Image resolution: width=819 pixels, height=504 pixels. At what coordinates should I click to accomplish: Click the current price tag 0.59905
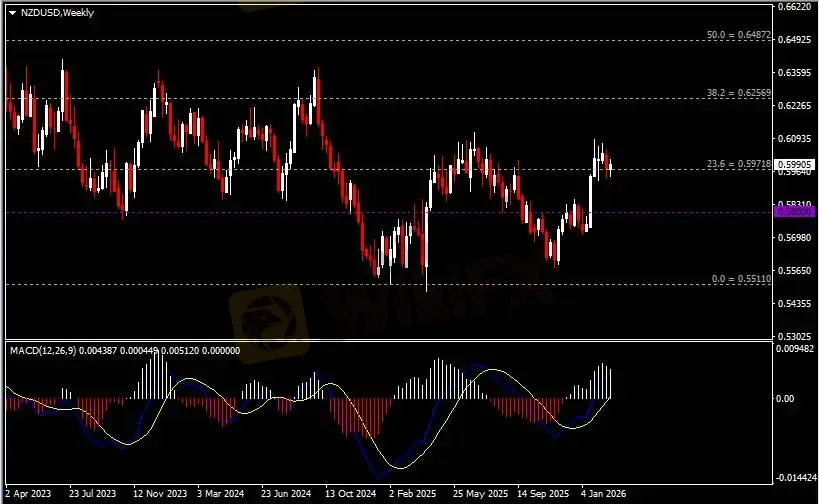point(798,163)
